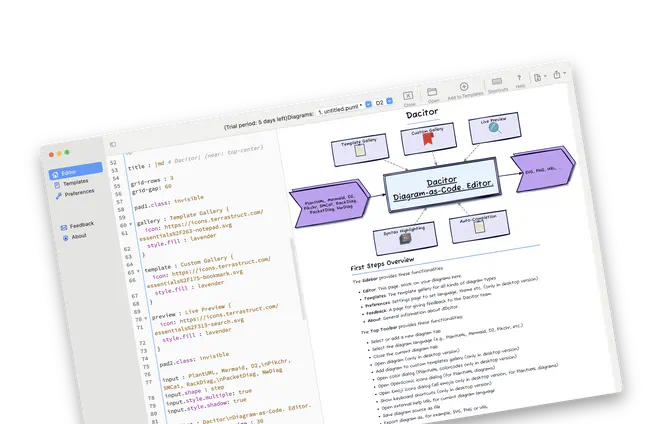
Task: Open the document export pulldown menu
Action: coord(540,77)
